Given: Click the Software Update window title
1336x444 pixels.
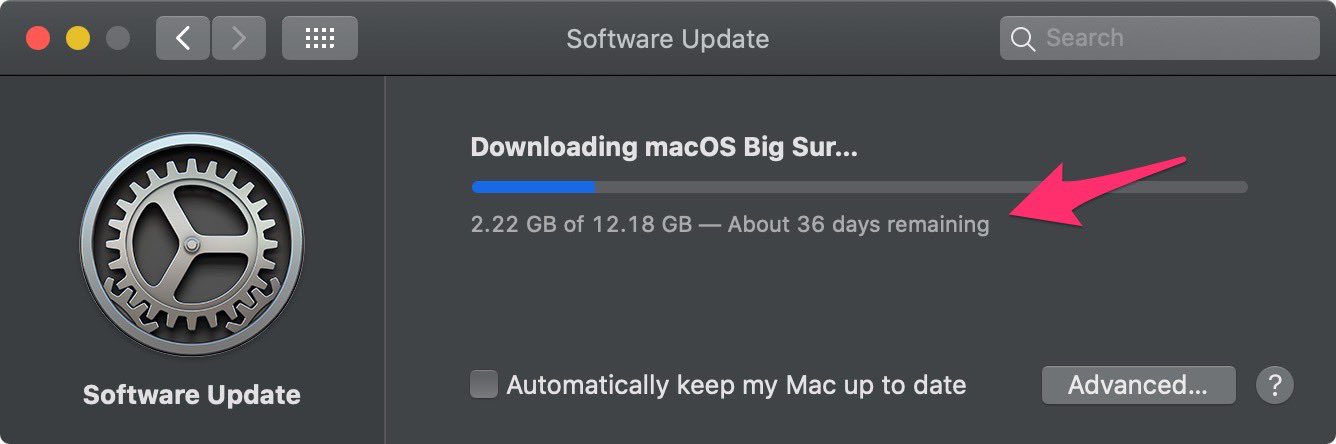Looking at the screenshot, I should coord(667,39).
